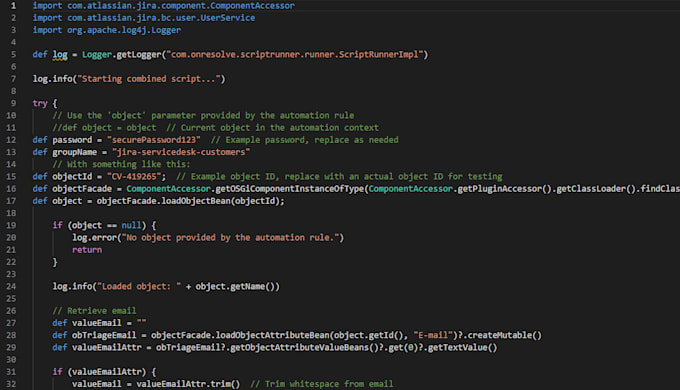Screen dimensions: 680x390
Task: Click 'object.getName()' call
Action: click(x=235, y=286)
